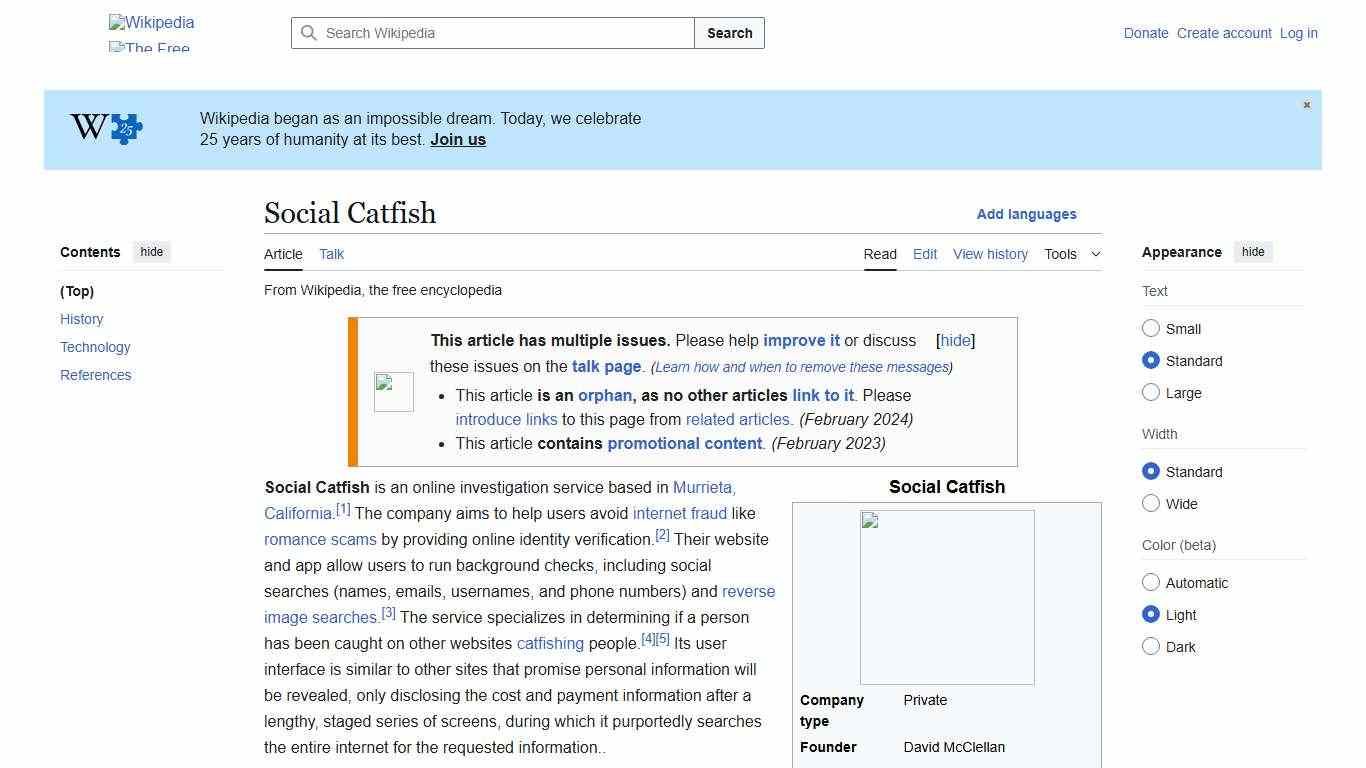Open the View history tab
The height and width of the screenshot is (768, 1366).
990,254
